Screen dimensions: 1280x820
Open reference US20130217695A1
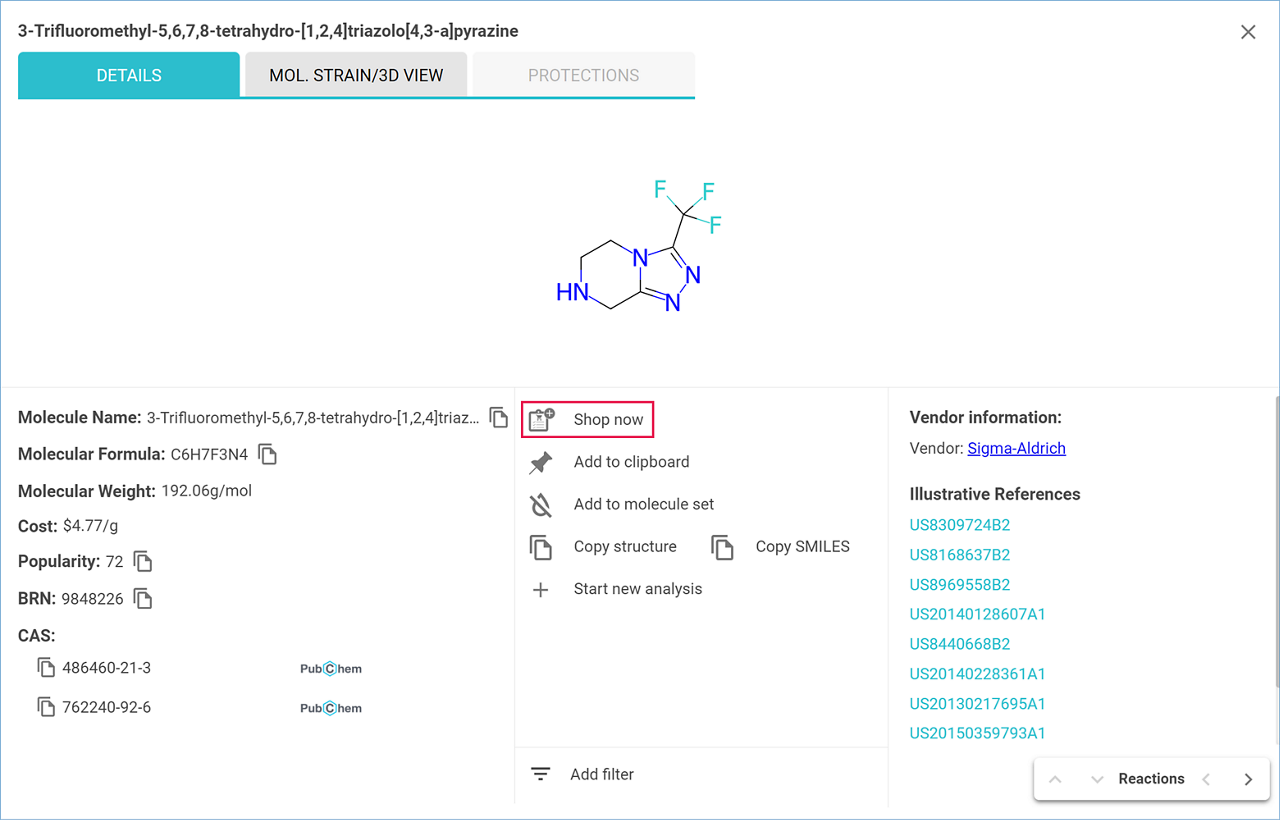[977, 703]
